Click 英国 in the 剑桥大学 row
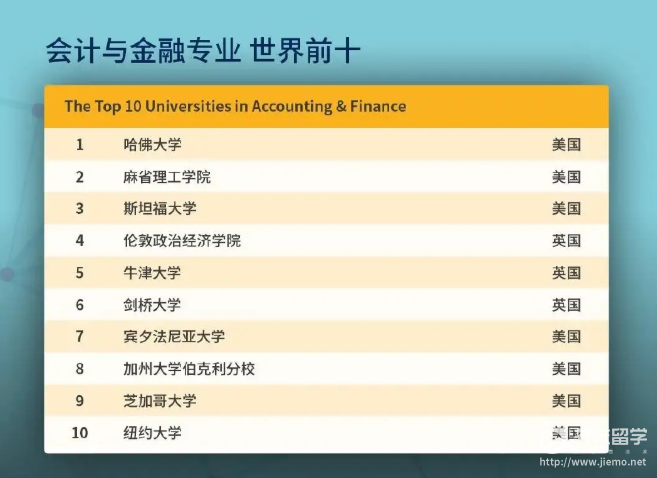Screen dimensions: 657x478 [566, 305]
